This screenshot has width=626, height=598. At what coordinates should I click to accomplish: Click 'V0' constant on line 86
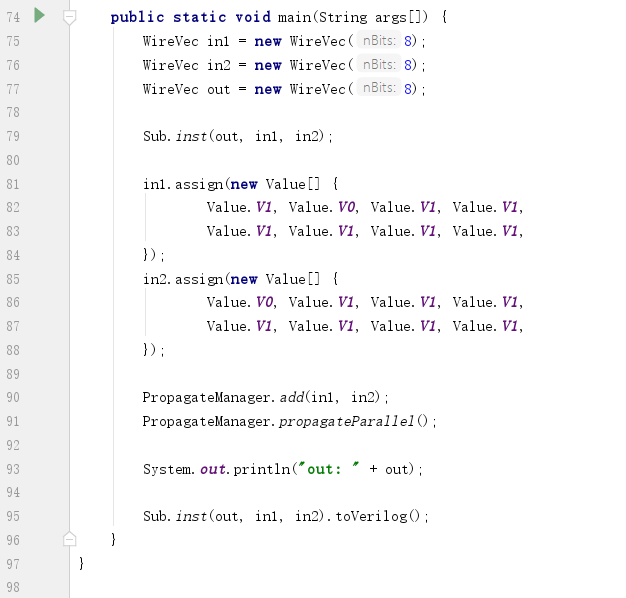point(264,302)
